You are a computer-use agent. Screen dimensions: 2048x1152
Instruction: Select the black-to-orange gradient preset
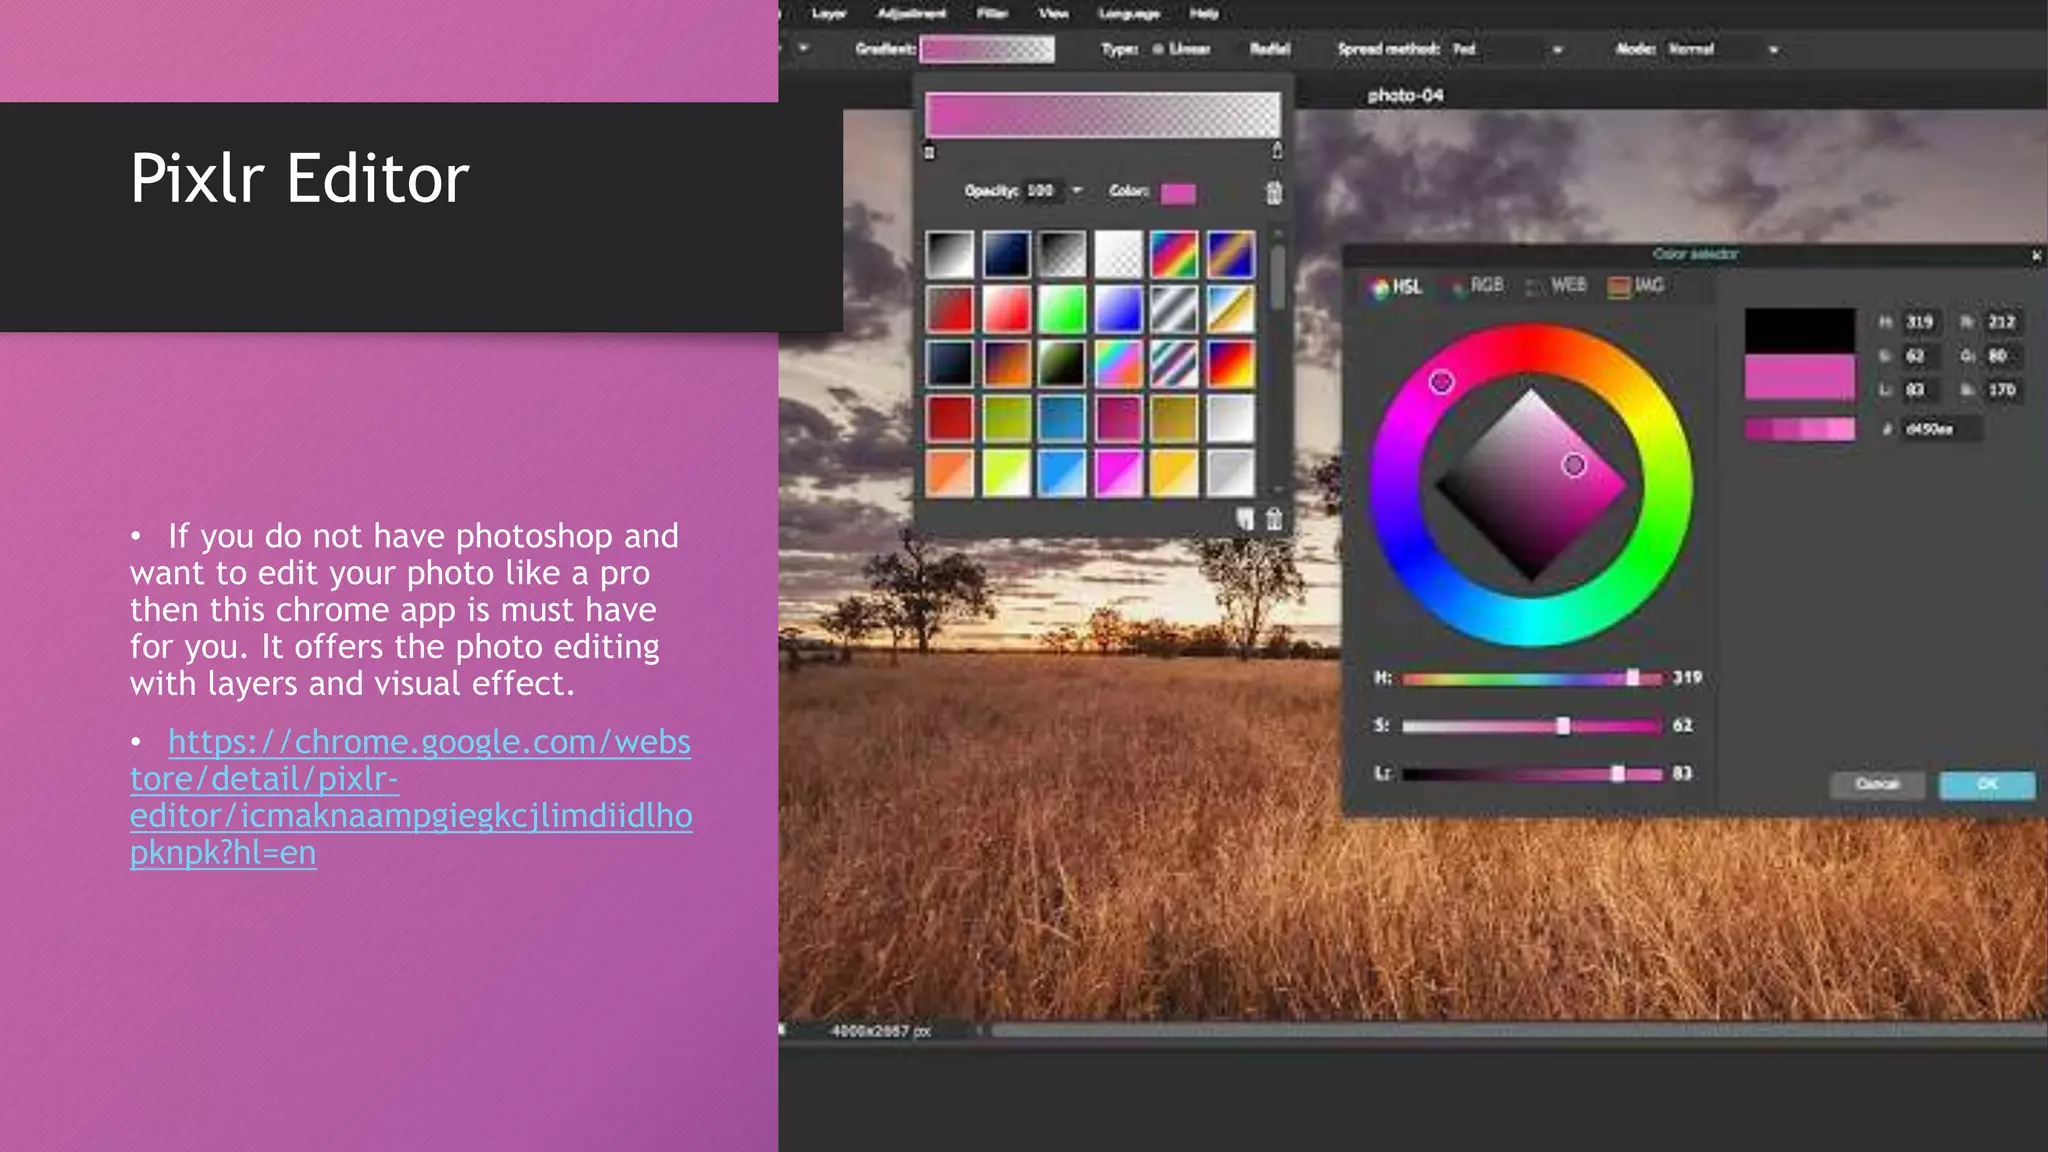(1005, 364)
